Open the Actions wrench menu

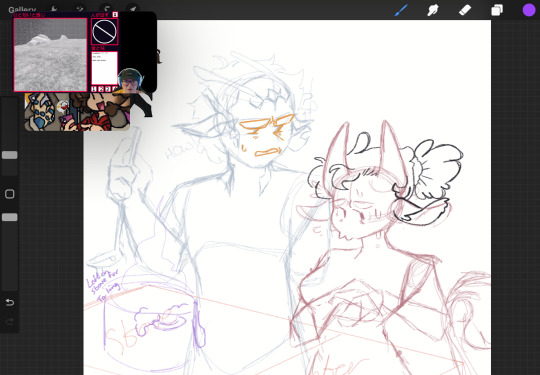(x=54, y=9)
